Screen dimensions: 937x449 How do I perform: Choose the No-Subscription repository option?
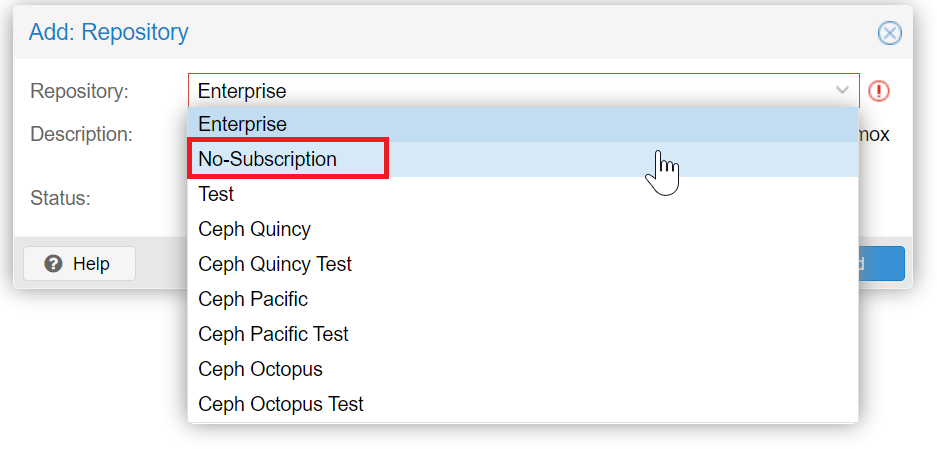point(523,159)
